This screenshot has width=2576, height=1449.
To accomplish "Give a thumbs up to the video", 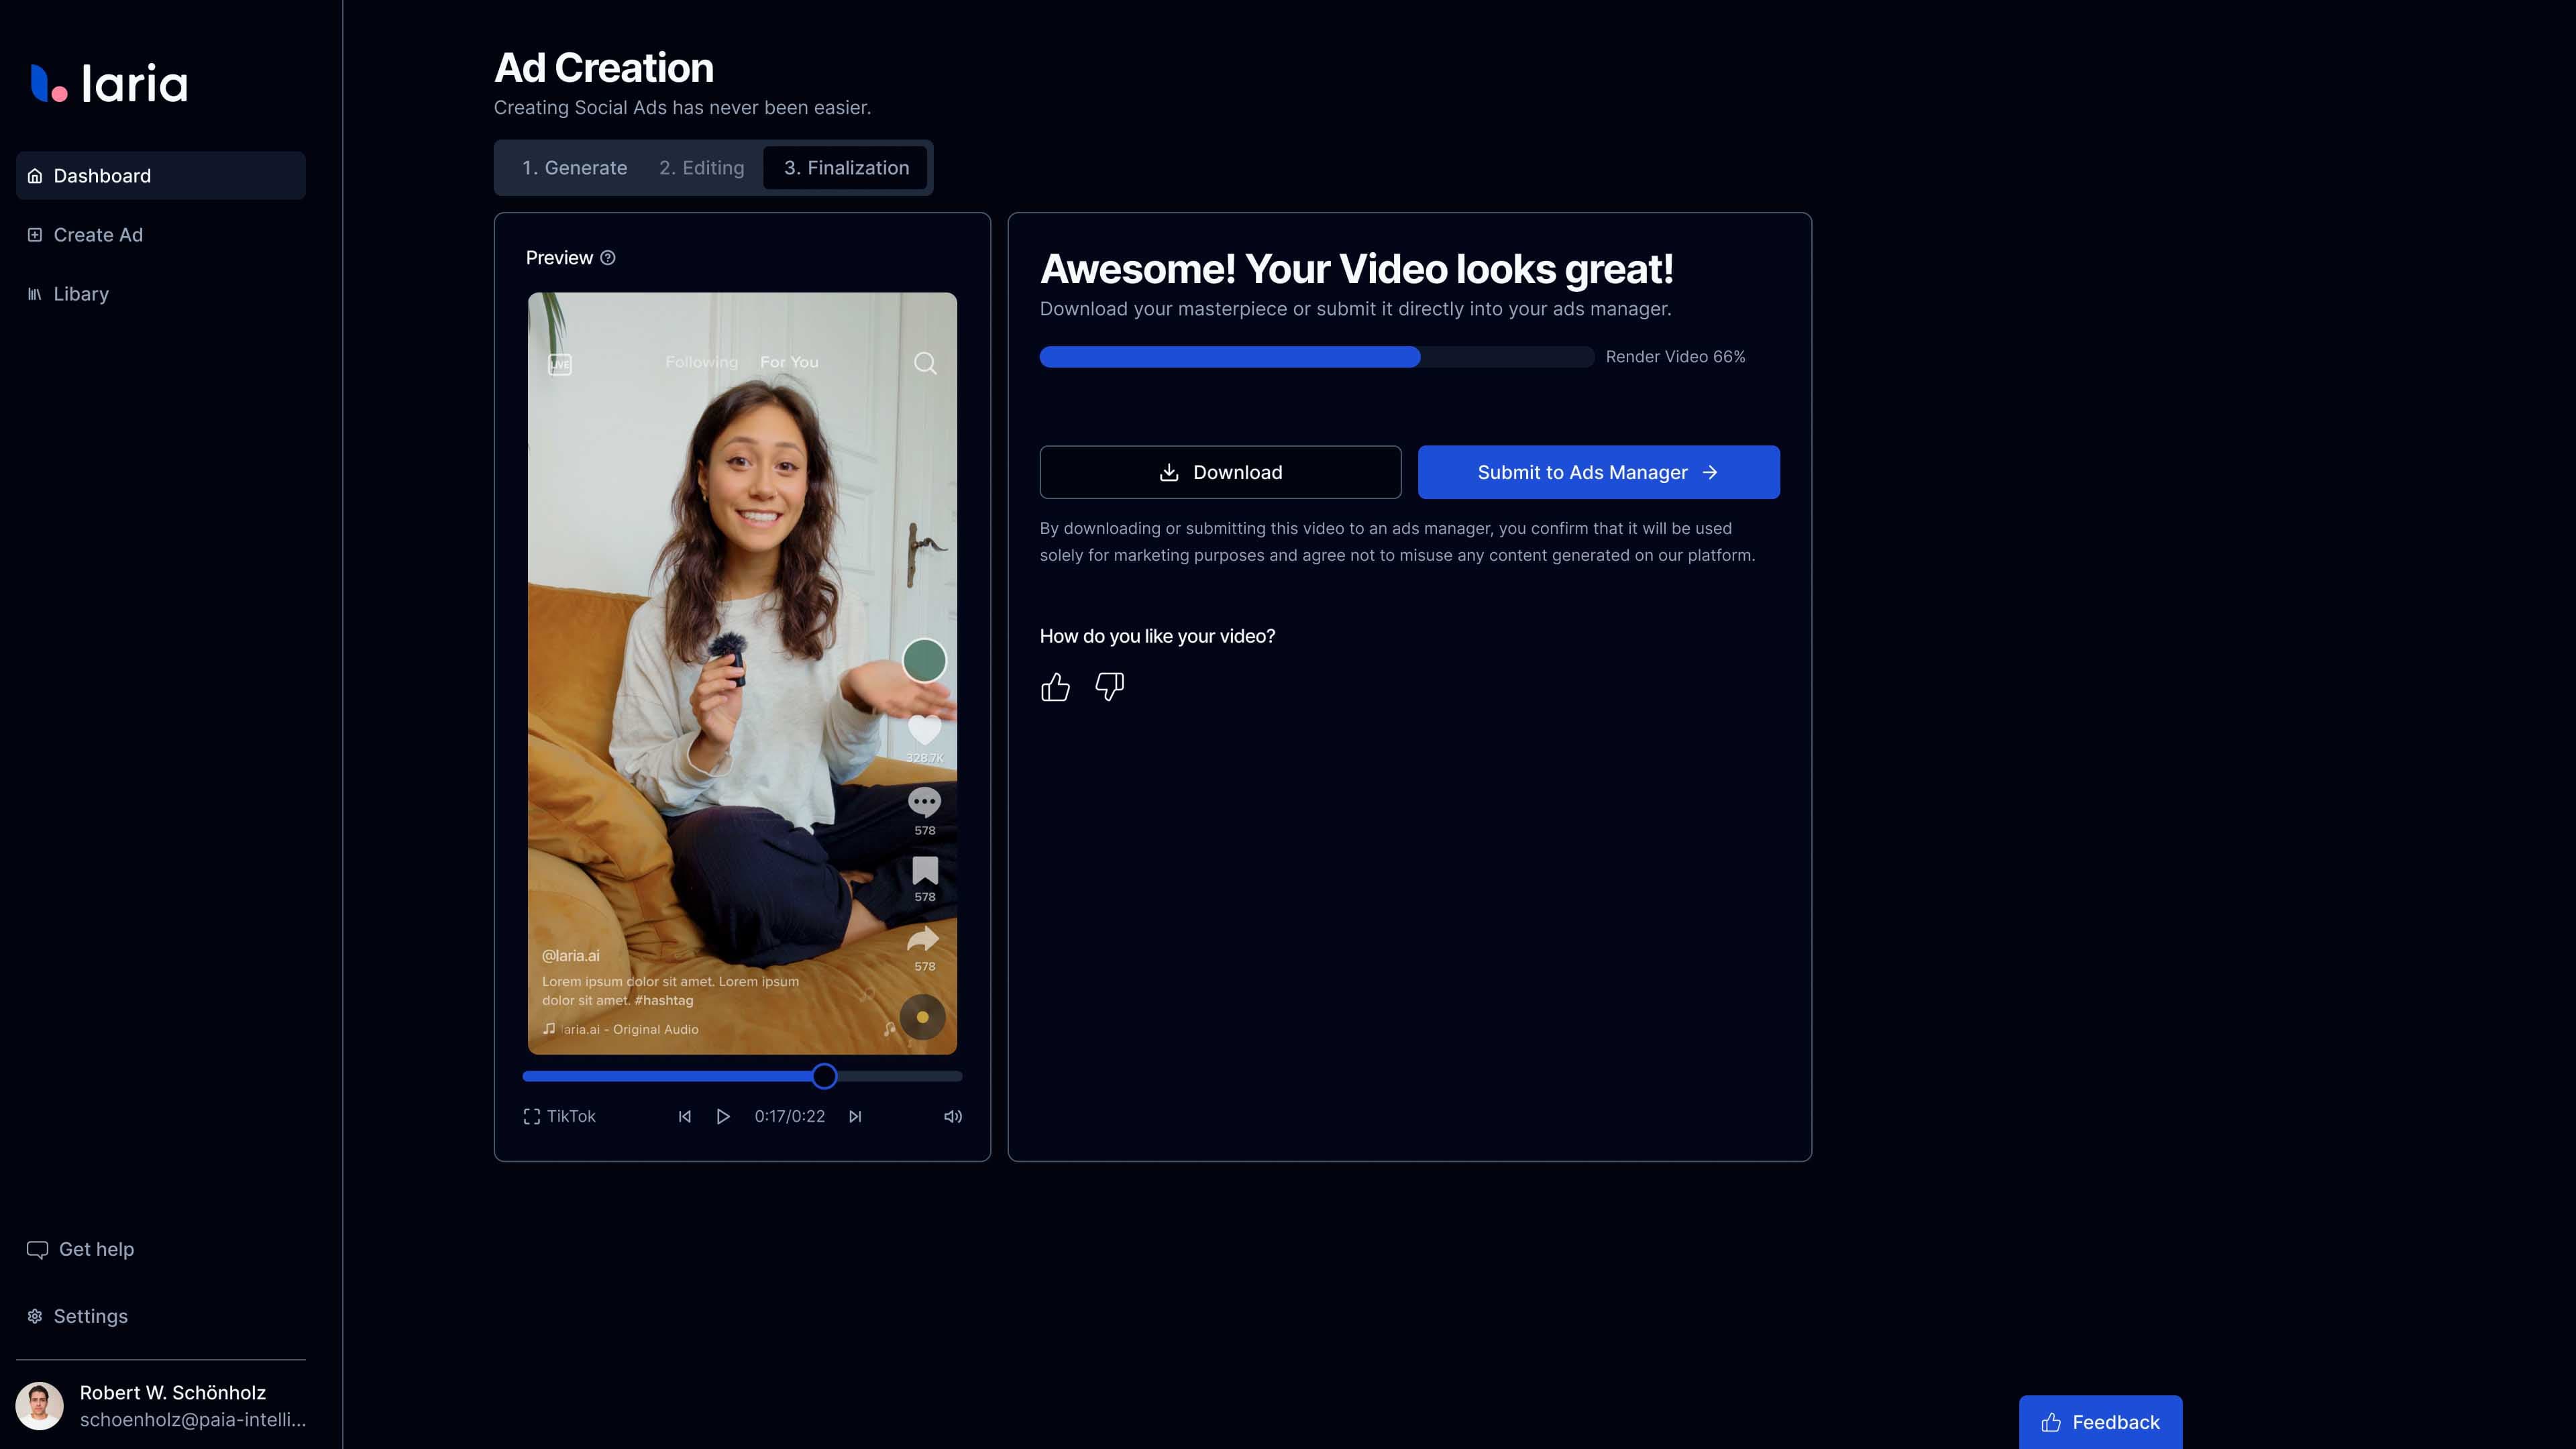I will tap(1055, 687).
